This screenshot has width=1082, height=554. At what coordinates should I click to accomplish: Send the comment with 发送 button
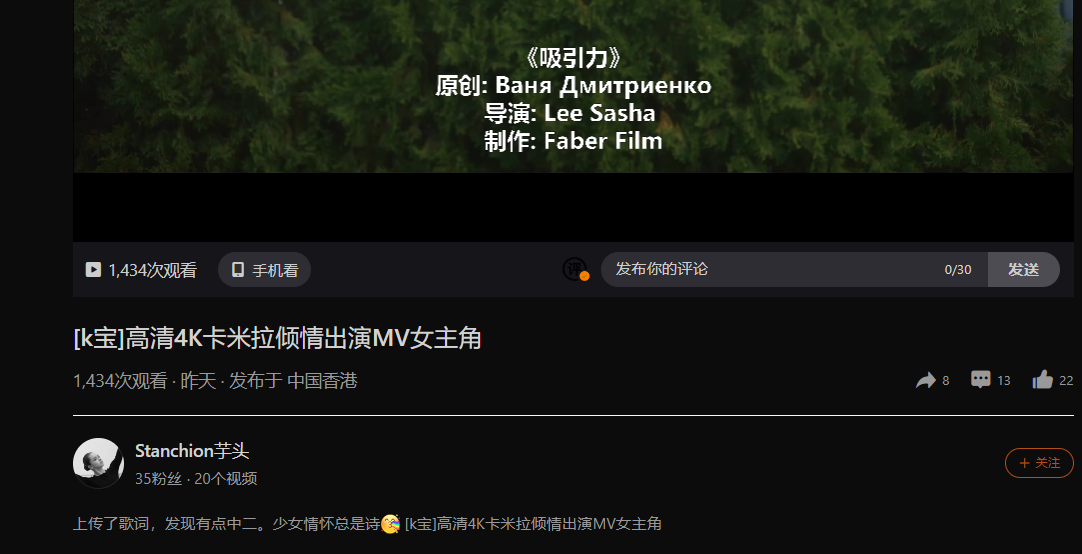1023,270
